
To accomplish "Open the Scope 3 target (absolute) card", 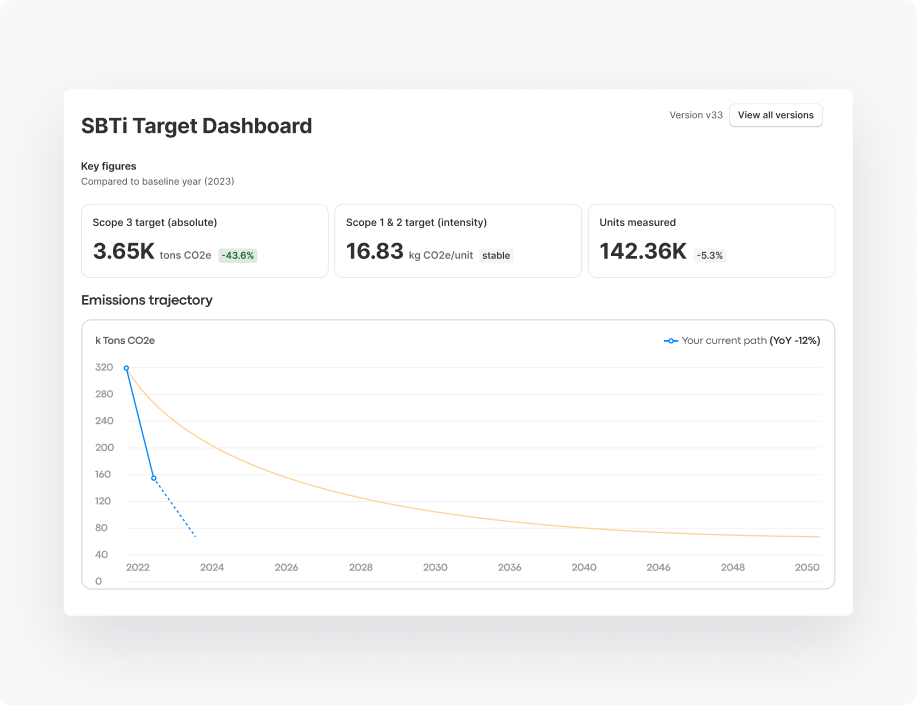I will [x=204, y=241].
